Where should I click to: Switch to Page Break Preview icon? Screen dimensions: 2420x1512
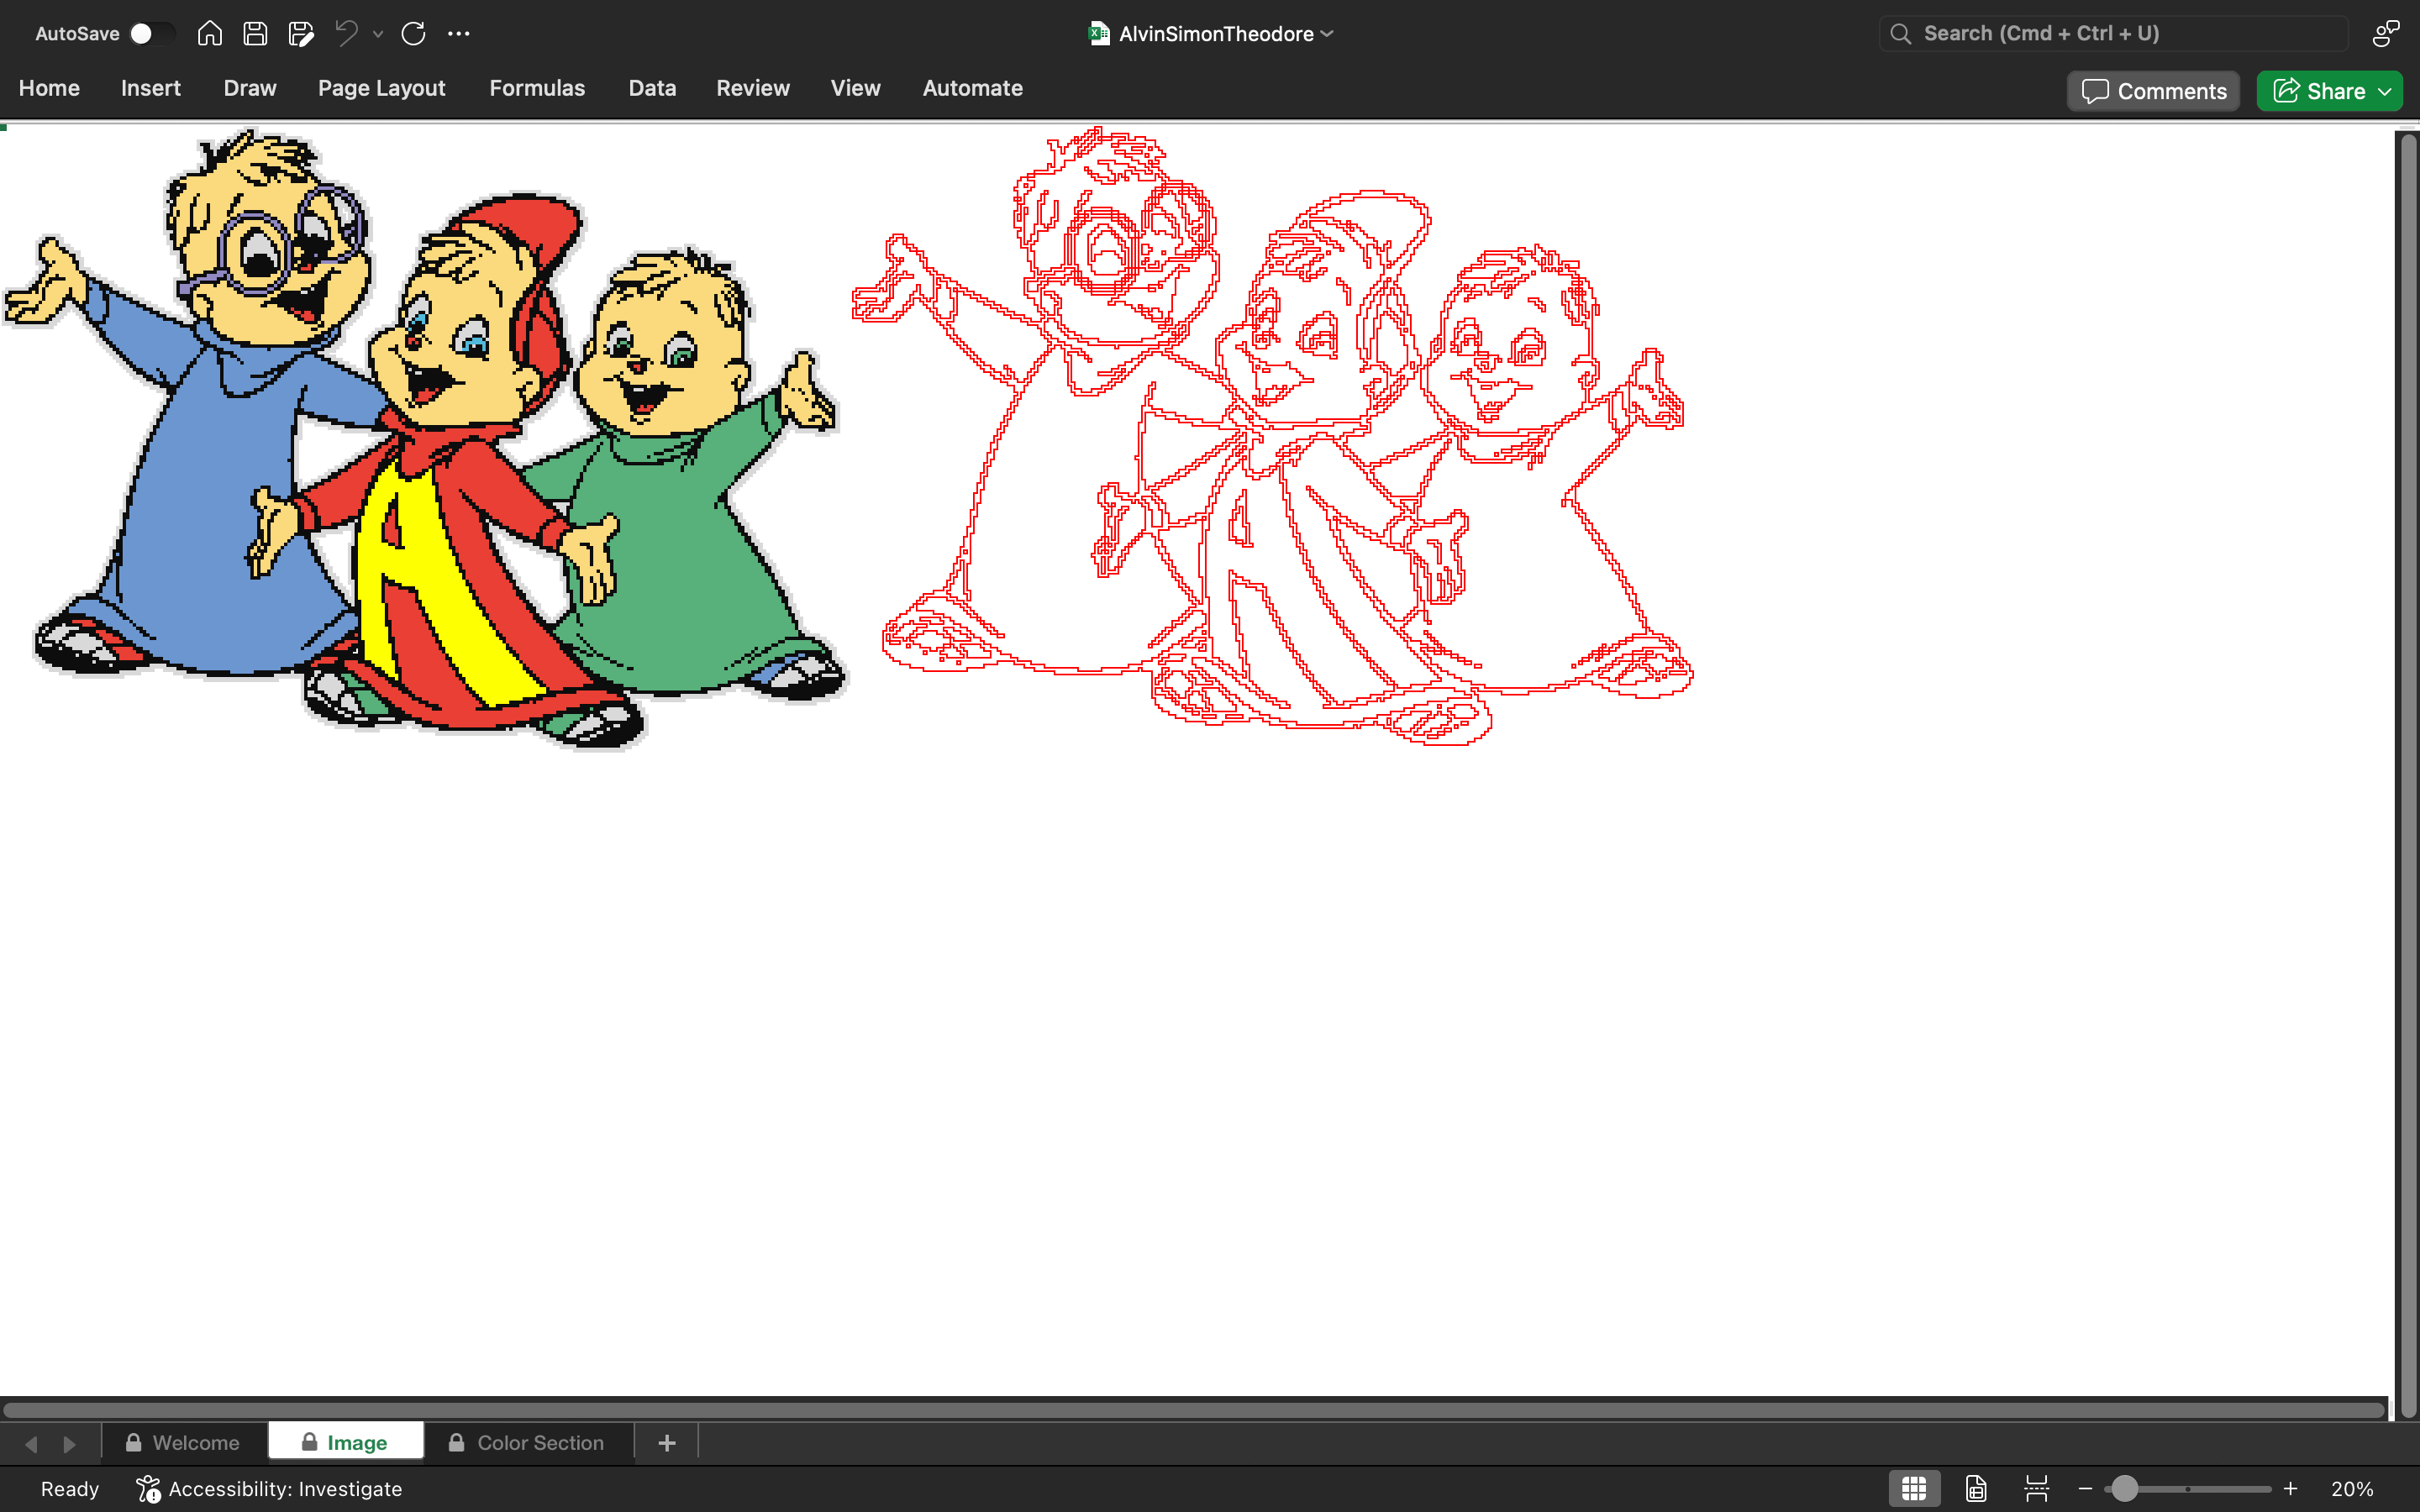pyautogui.click(x=2037, y=1489)
